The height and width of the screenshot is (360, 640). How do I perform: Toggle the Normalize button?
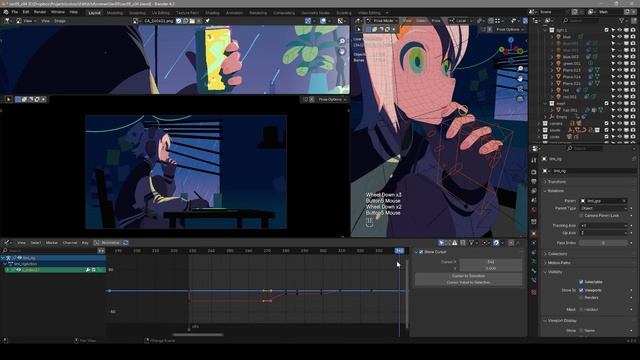point(107,242)
